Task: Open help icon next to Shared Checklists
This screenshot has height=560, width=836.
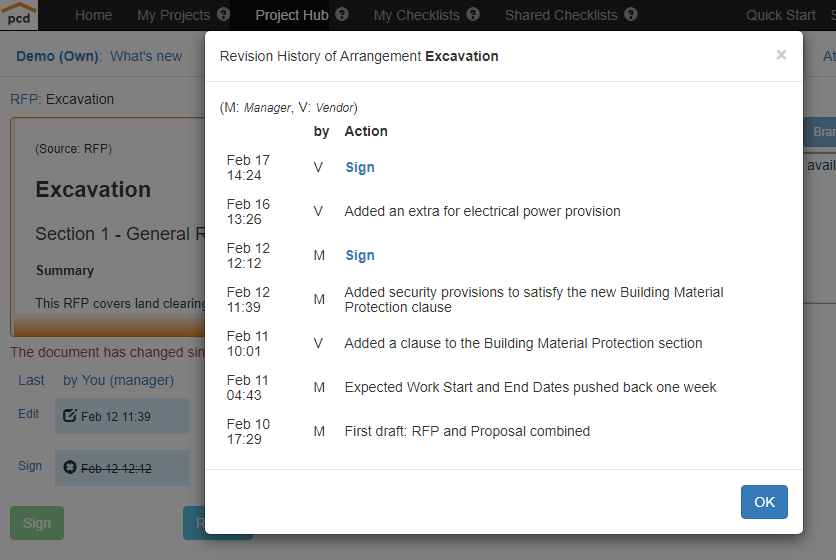Action: point(631,14)
